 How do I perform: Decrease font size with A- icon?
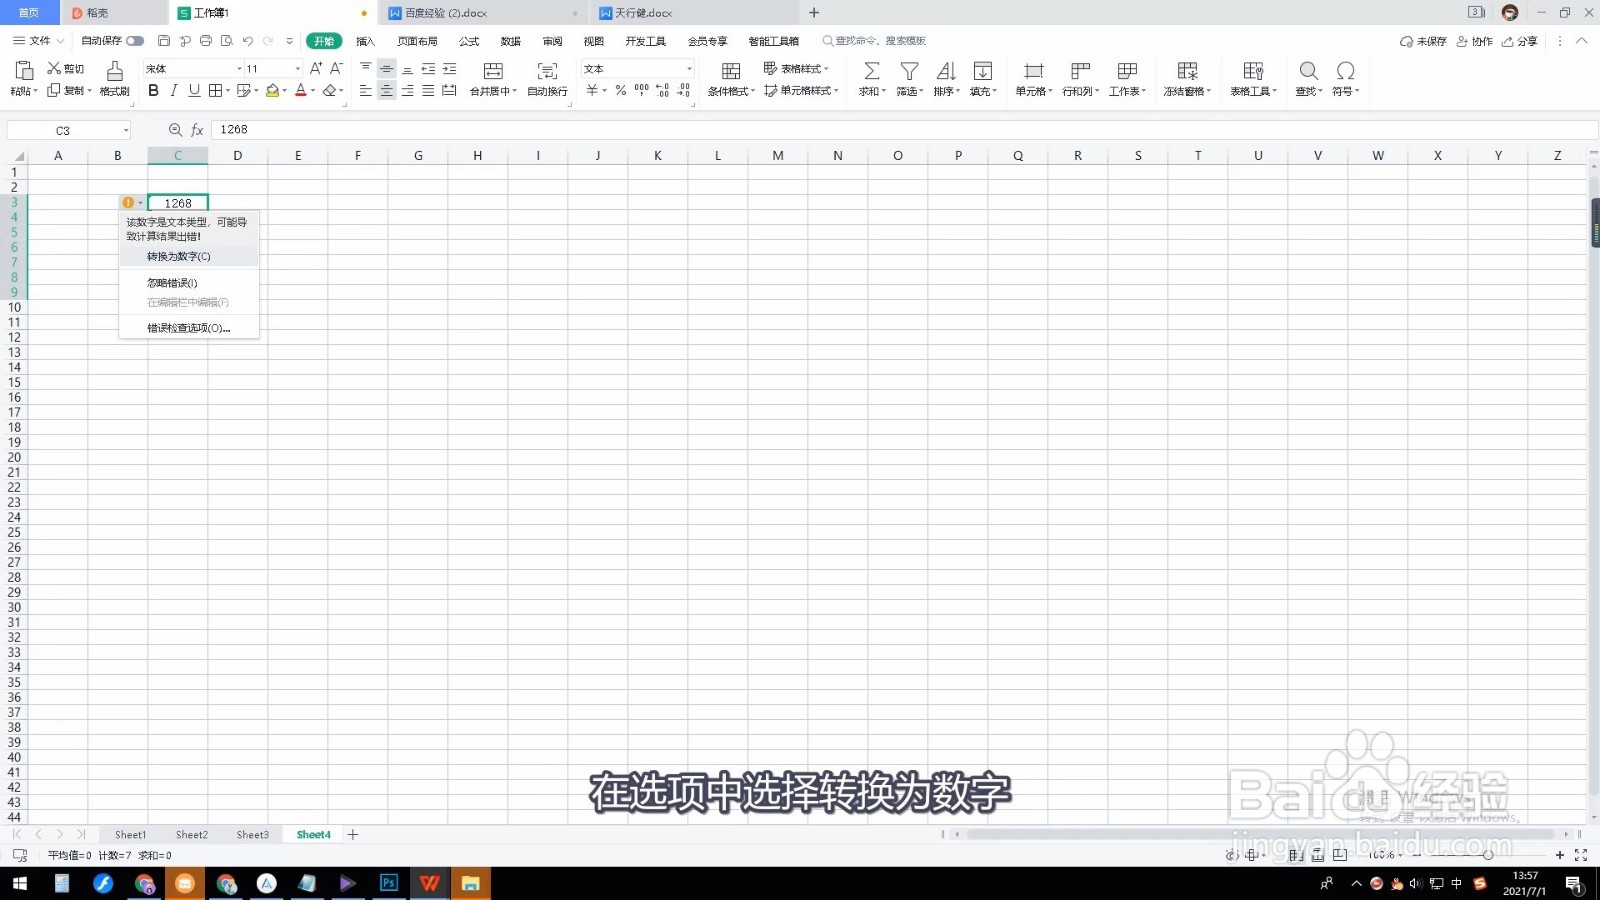(x=336, y=68)
